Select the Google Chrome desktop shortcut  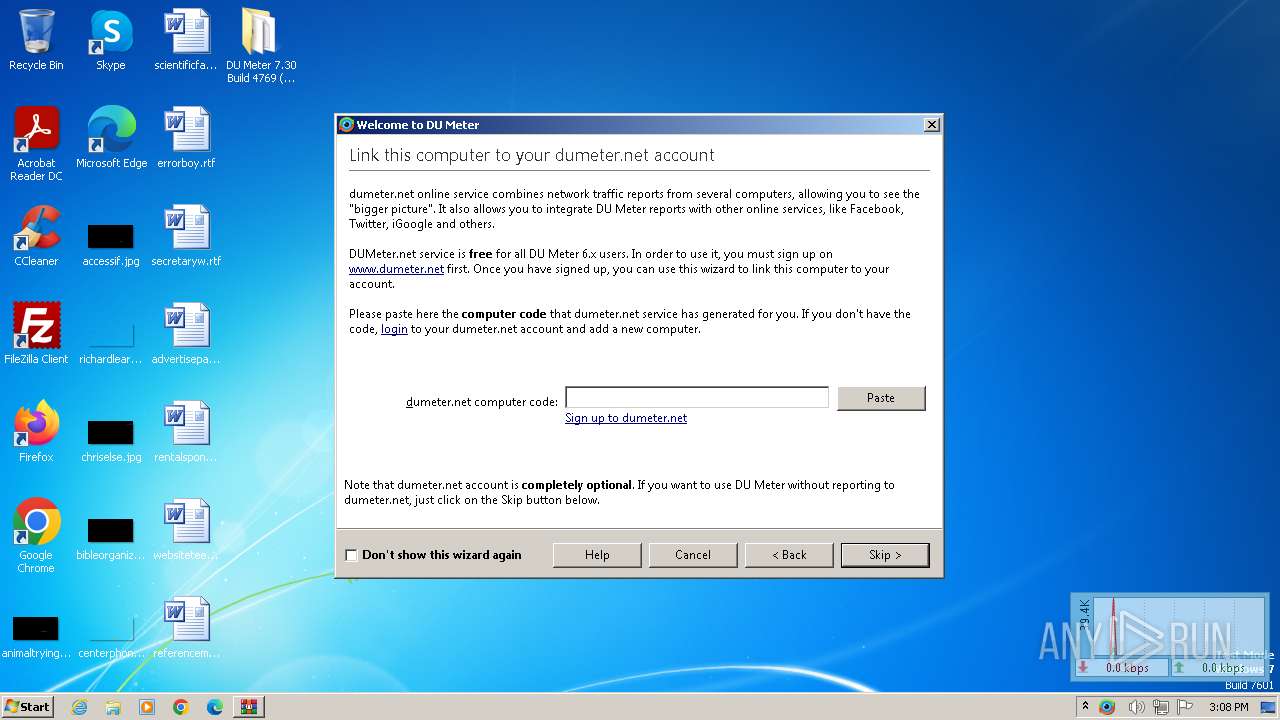[36, 536]
